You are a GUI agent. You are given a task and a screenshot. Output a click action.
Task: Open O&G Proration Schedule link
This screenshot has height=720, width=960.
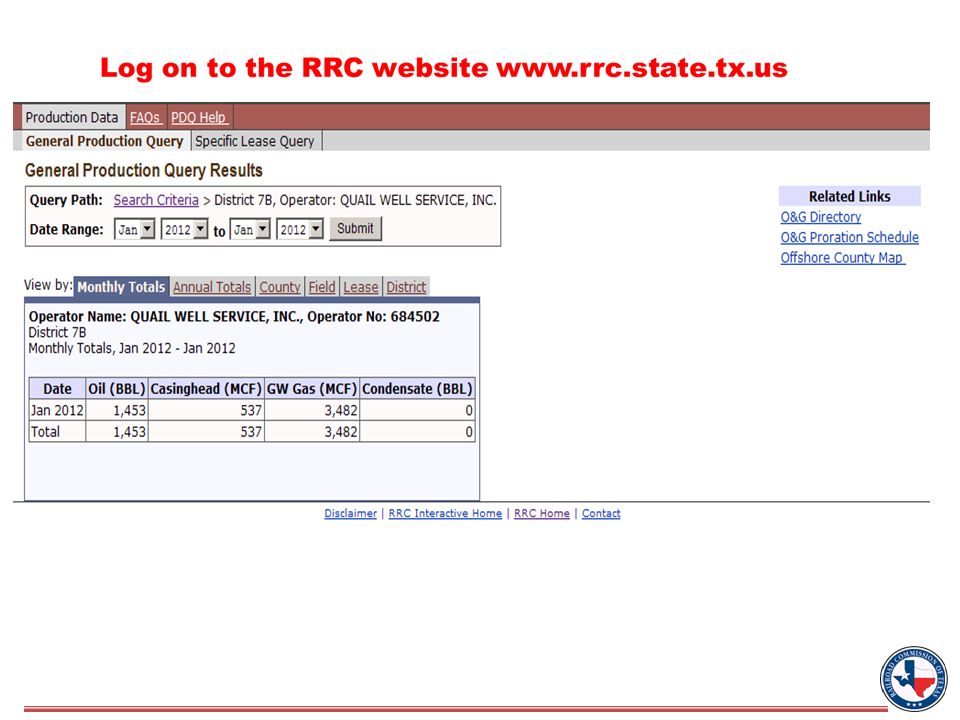pyautogui.click(x=850, y=237)
